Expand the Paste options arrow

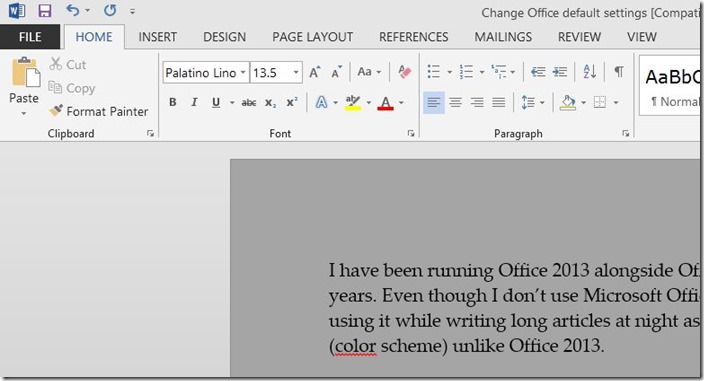tap(24, 114)
